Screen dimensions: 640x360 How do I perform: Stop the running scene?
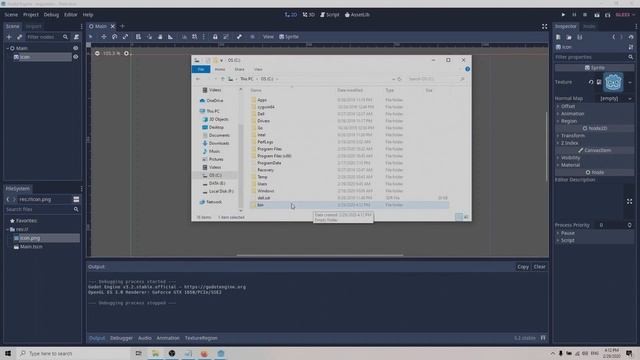coord(585,15)
